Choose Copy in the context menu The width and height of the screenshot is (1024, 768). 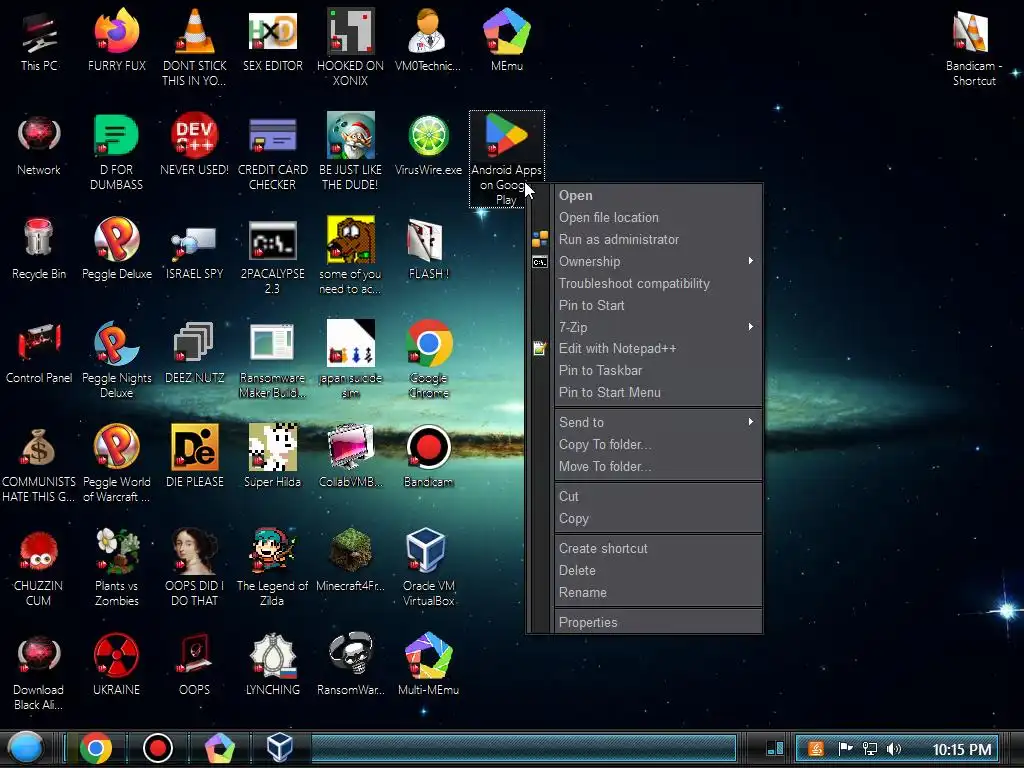658,519
